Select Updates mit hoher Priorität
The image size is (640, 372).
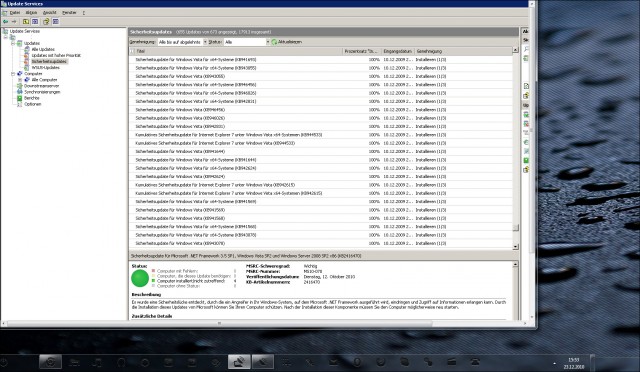(56, 55)
